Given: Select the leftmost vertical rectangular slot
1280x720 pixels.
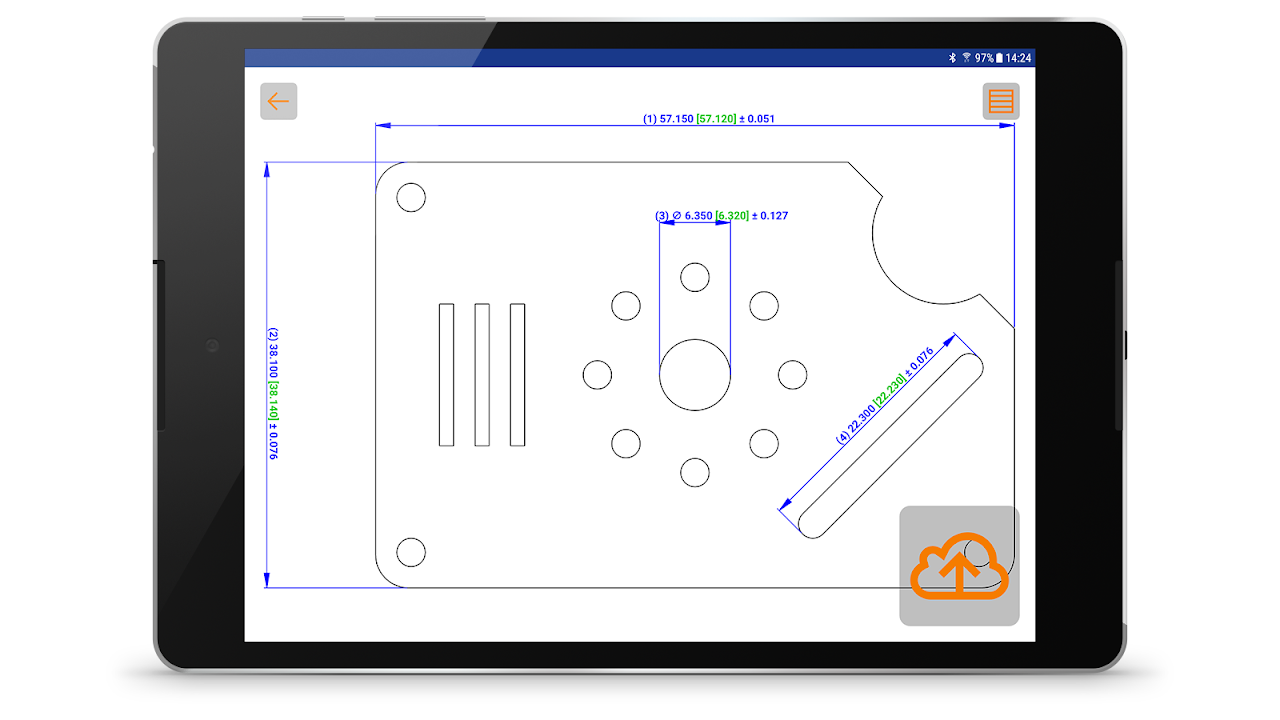Looking at the screenshot, I should [x=446, y=374].
